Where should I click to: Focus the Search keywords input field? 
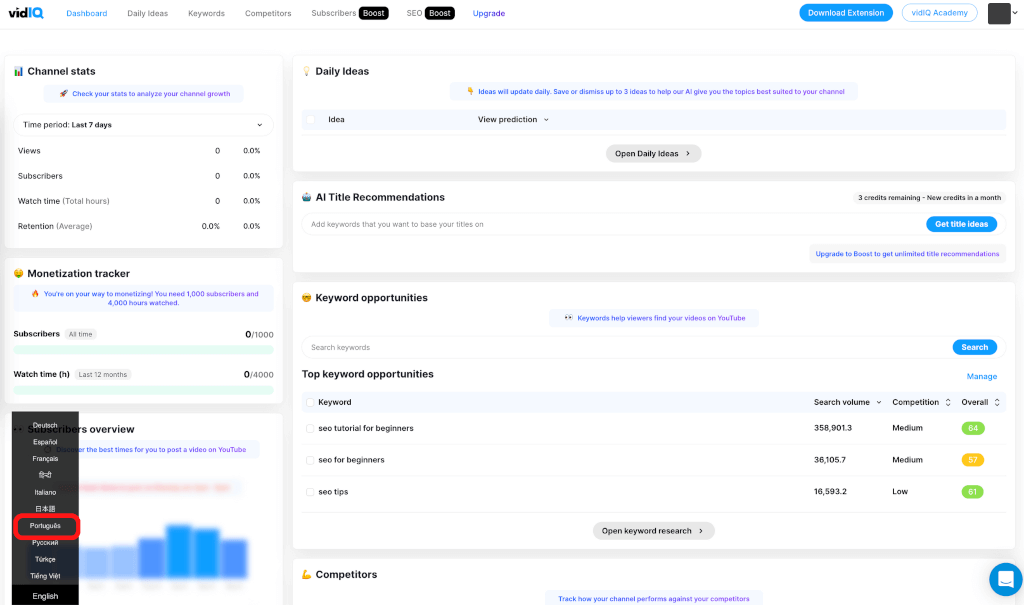[x=625, y=348]
